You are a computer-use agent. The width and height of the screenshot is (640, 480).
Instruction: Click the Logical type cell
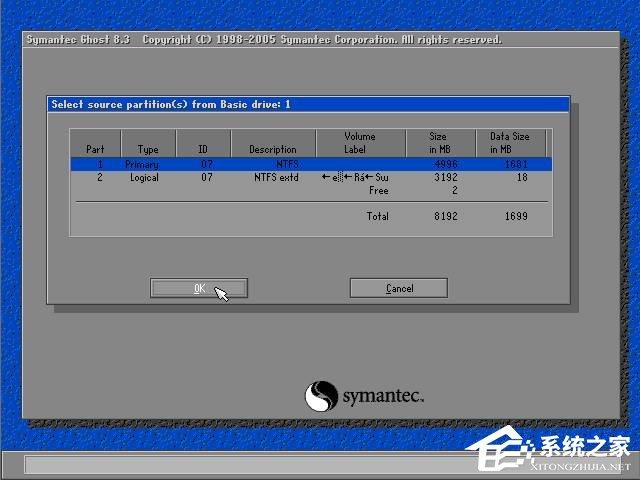point(144,178)
